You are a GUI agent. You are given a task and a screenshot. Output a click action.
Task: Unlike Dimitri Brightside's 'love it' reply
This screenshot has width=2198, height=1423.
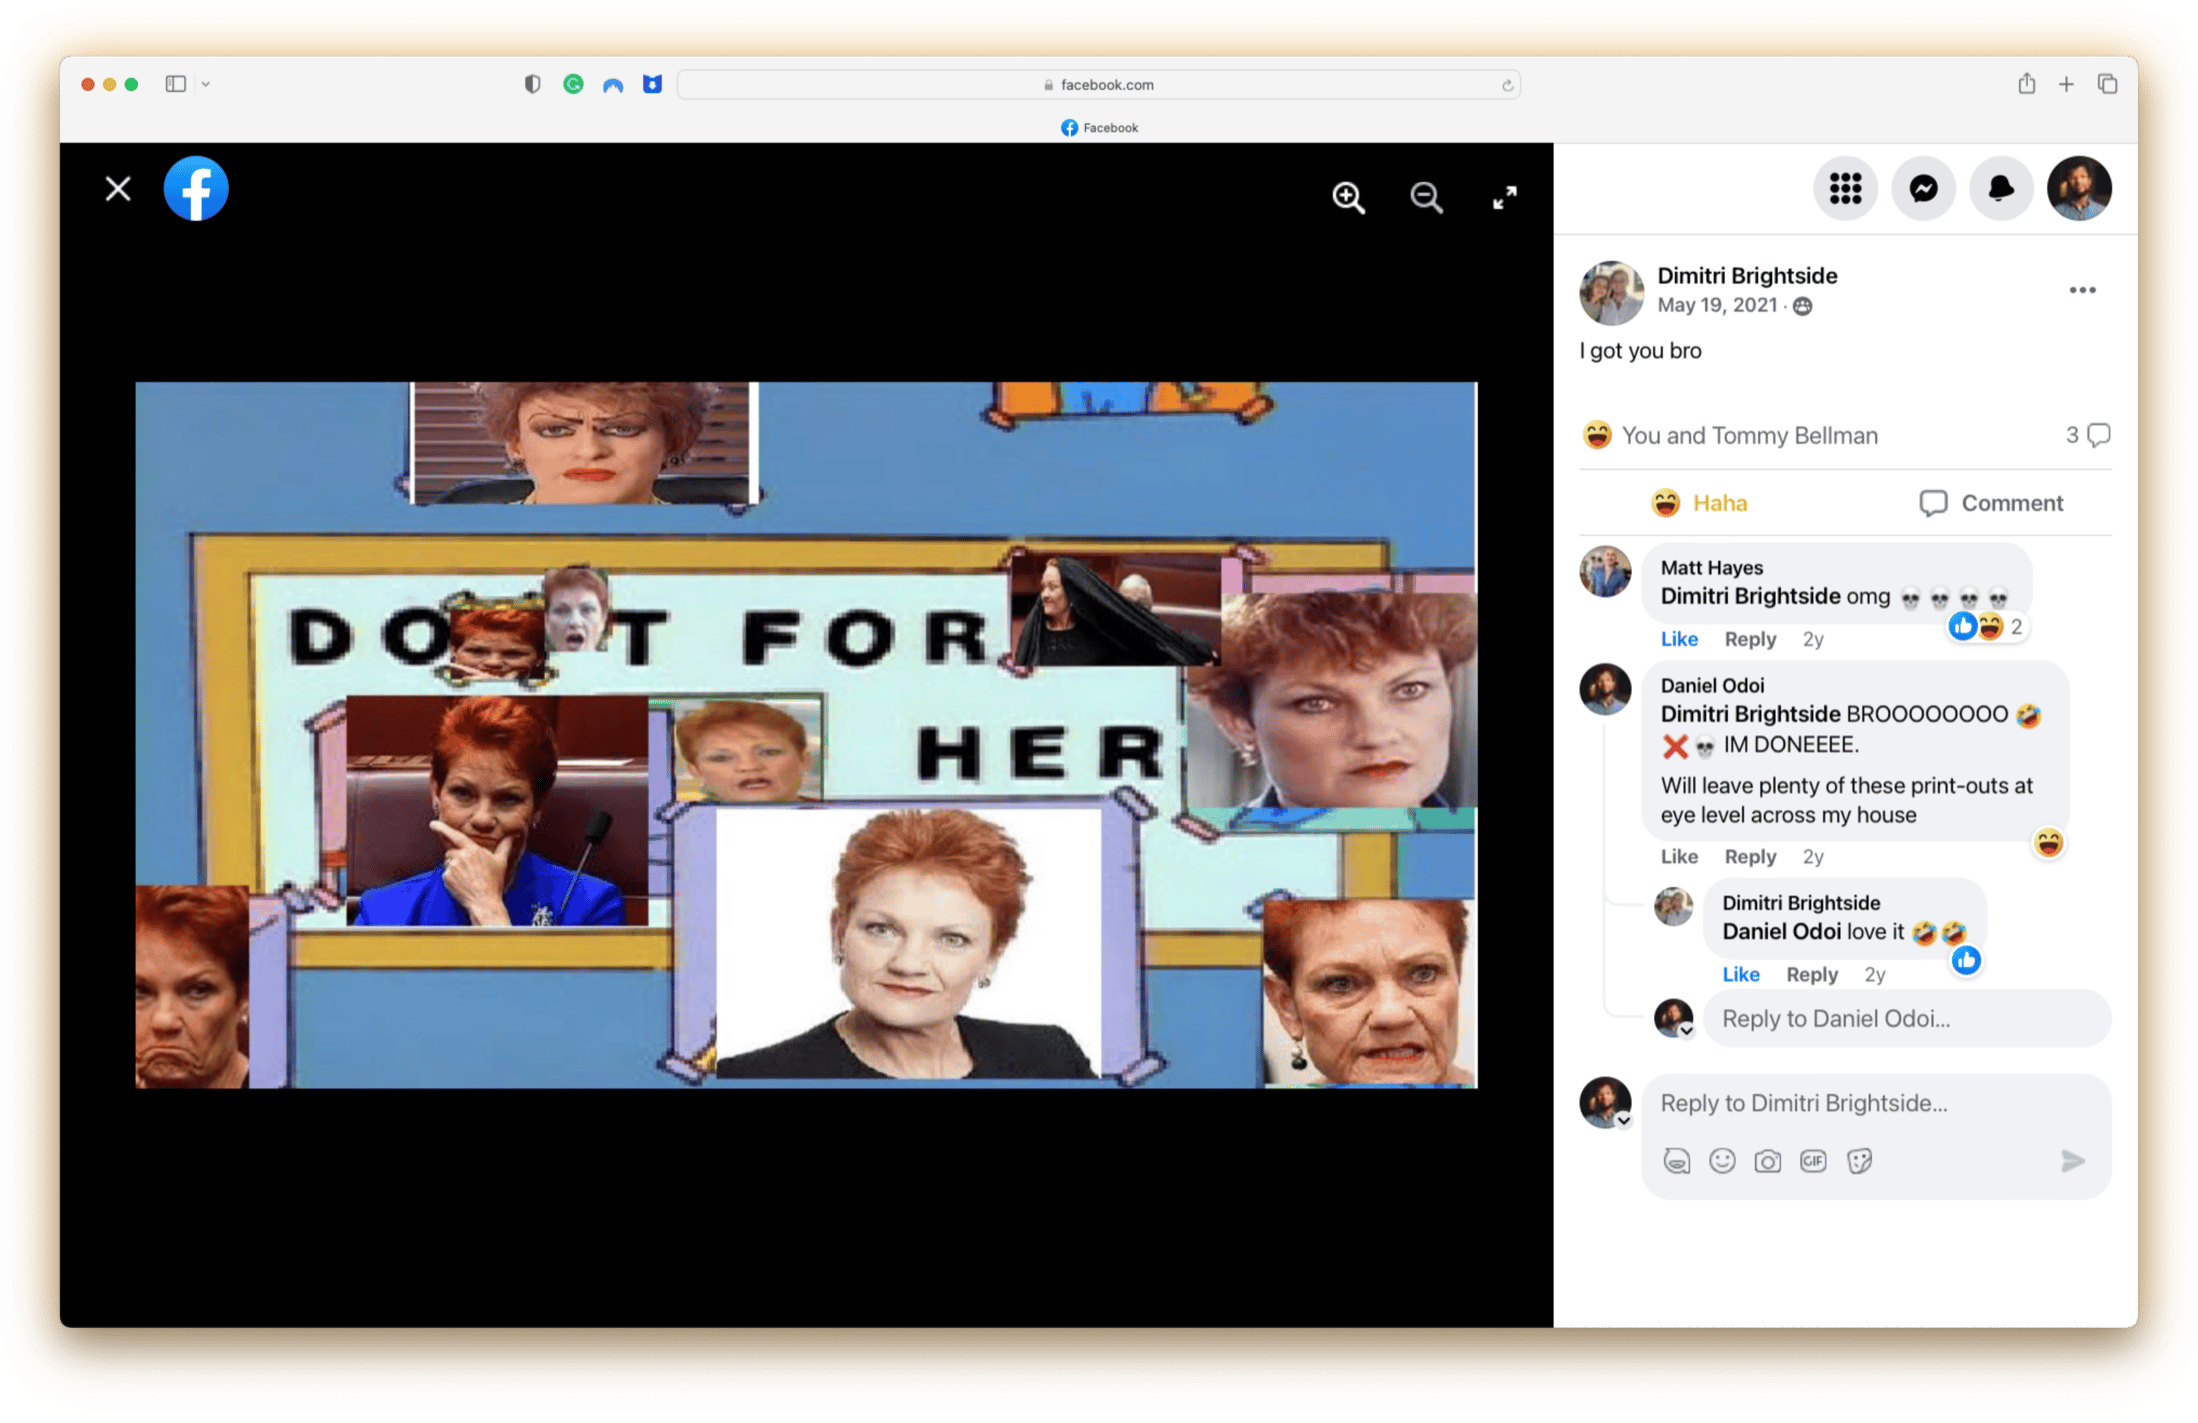coord(1741,975)
